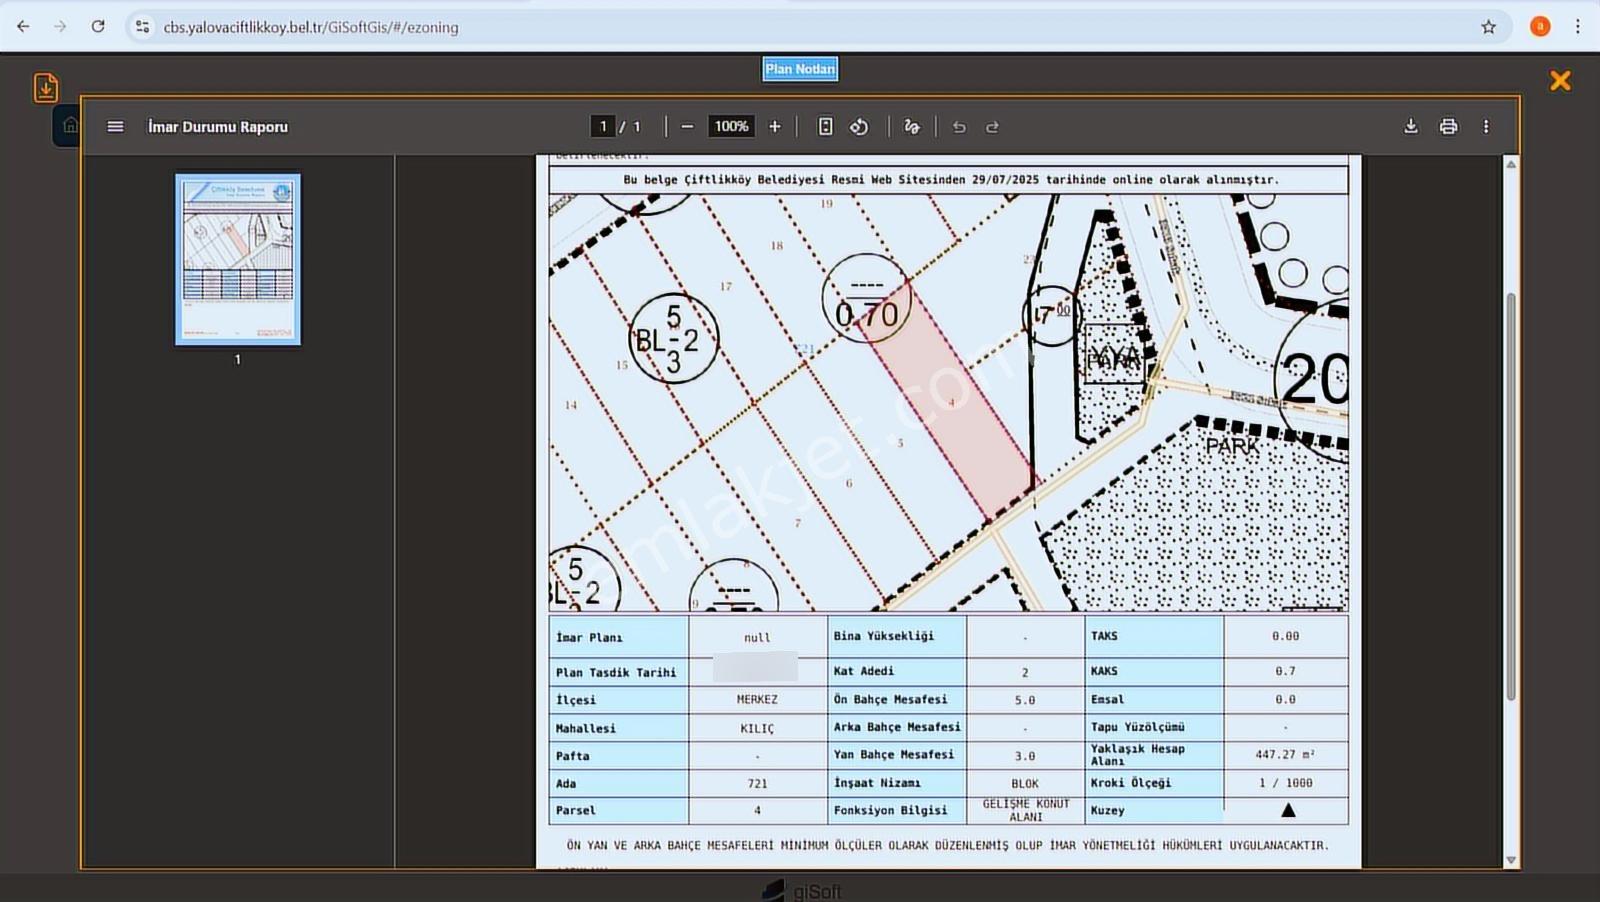The image size is (1600, 902).
Task: Click the zoom percentage field showing 100%
Action: (731, 127)
